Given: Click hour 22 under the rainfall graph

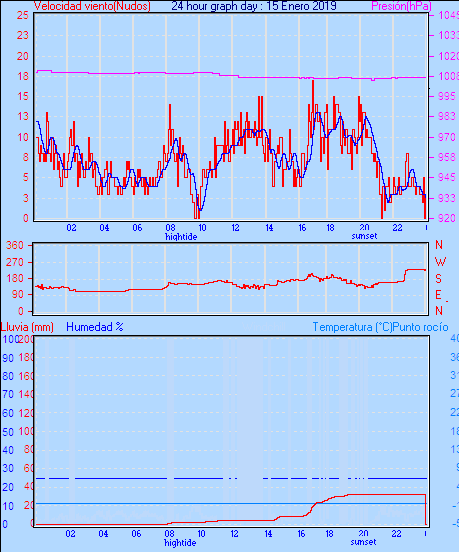Looking at the screenshot, I should pyautogui.click(x=396, y=534).
